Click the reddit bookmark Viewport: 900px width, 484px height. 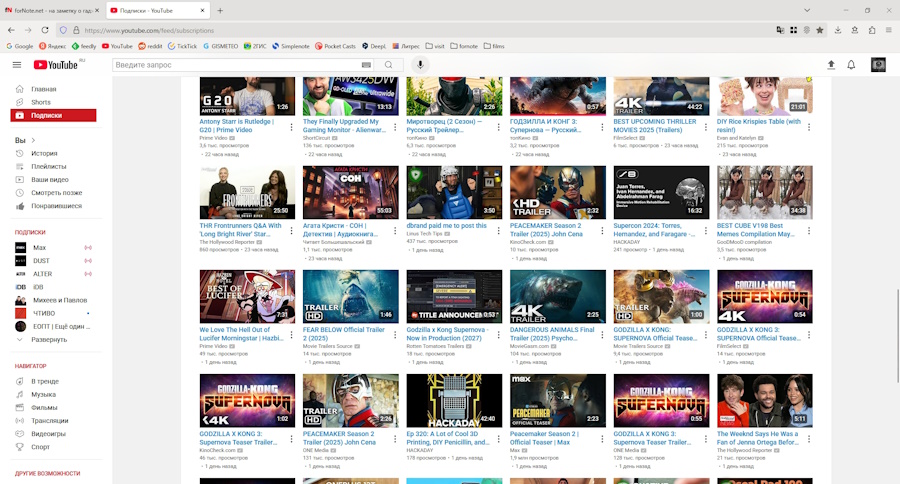click(150, 46)
